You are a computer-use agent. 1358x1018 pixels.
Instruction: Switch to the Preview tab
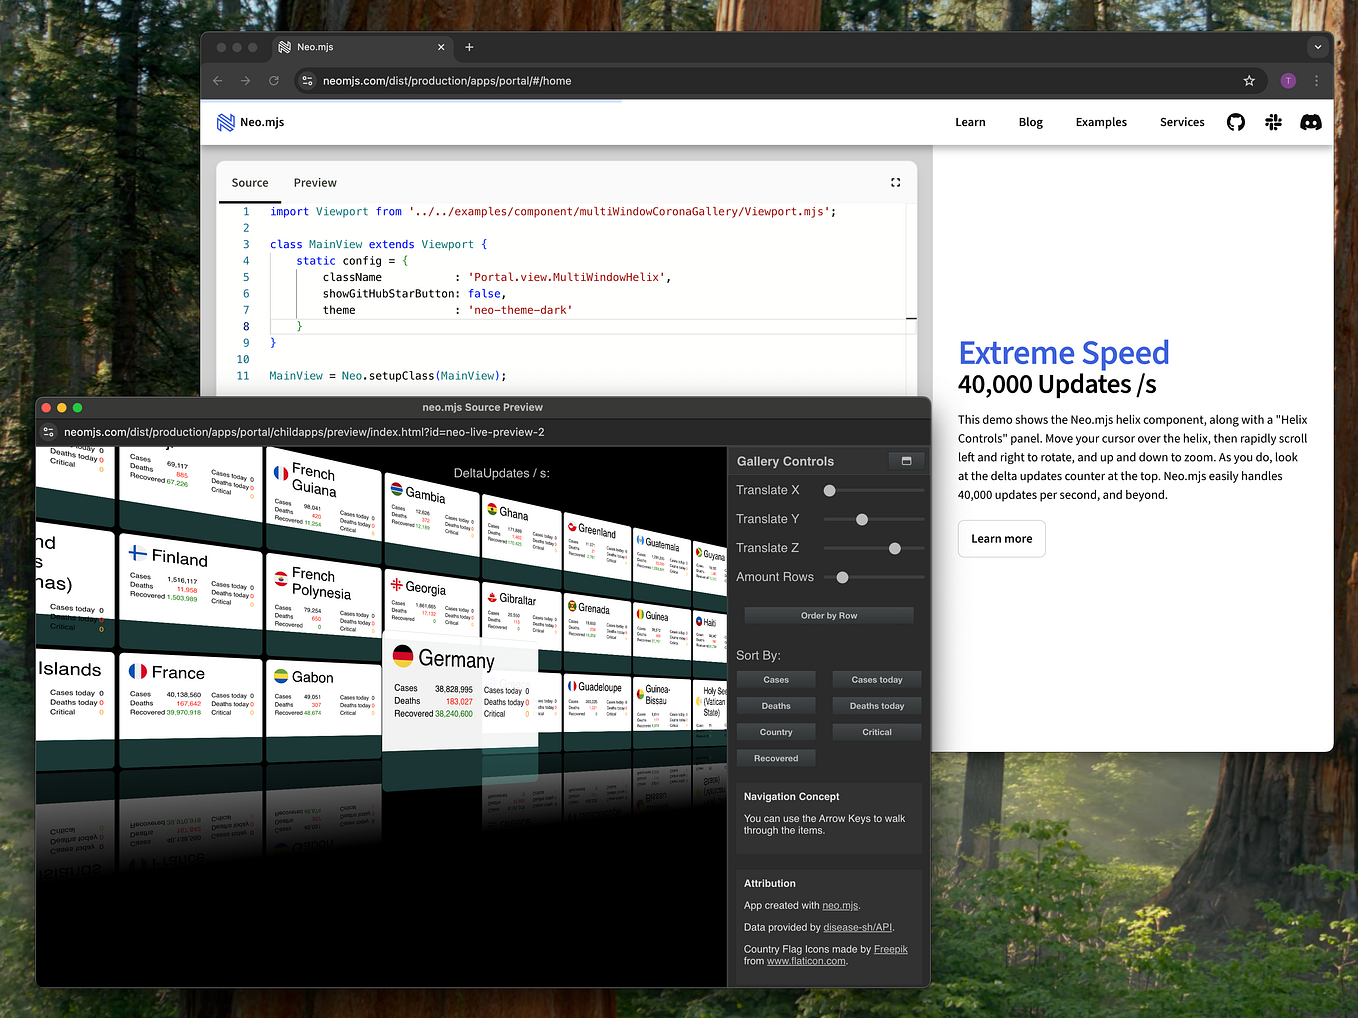[x=315, y=183]
